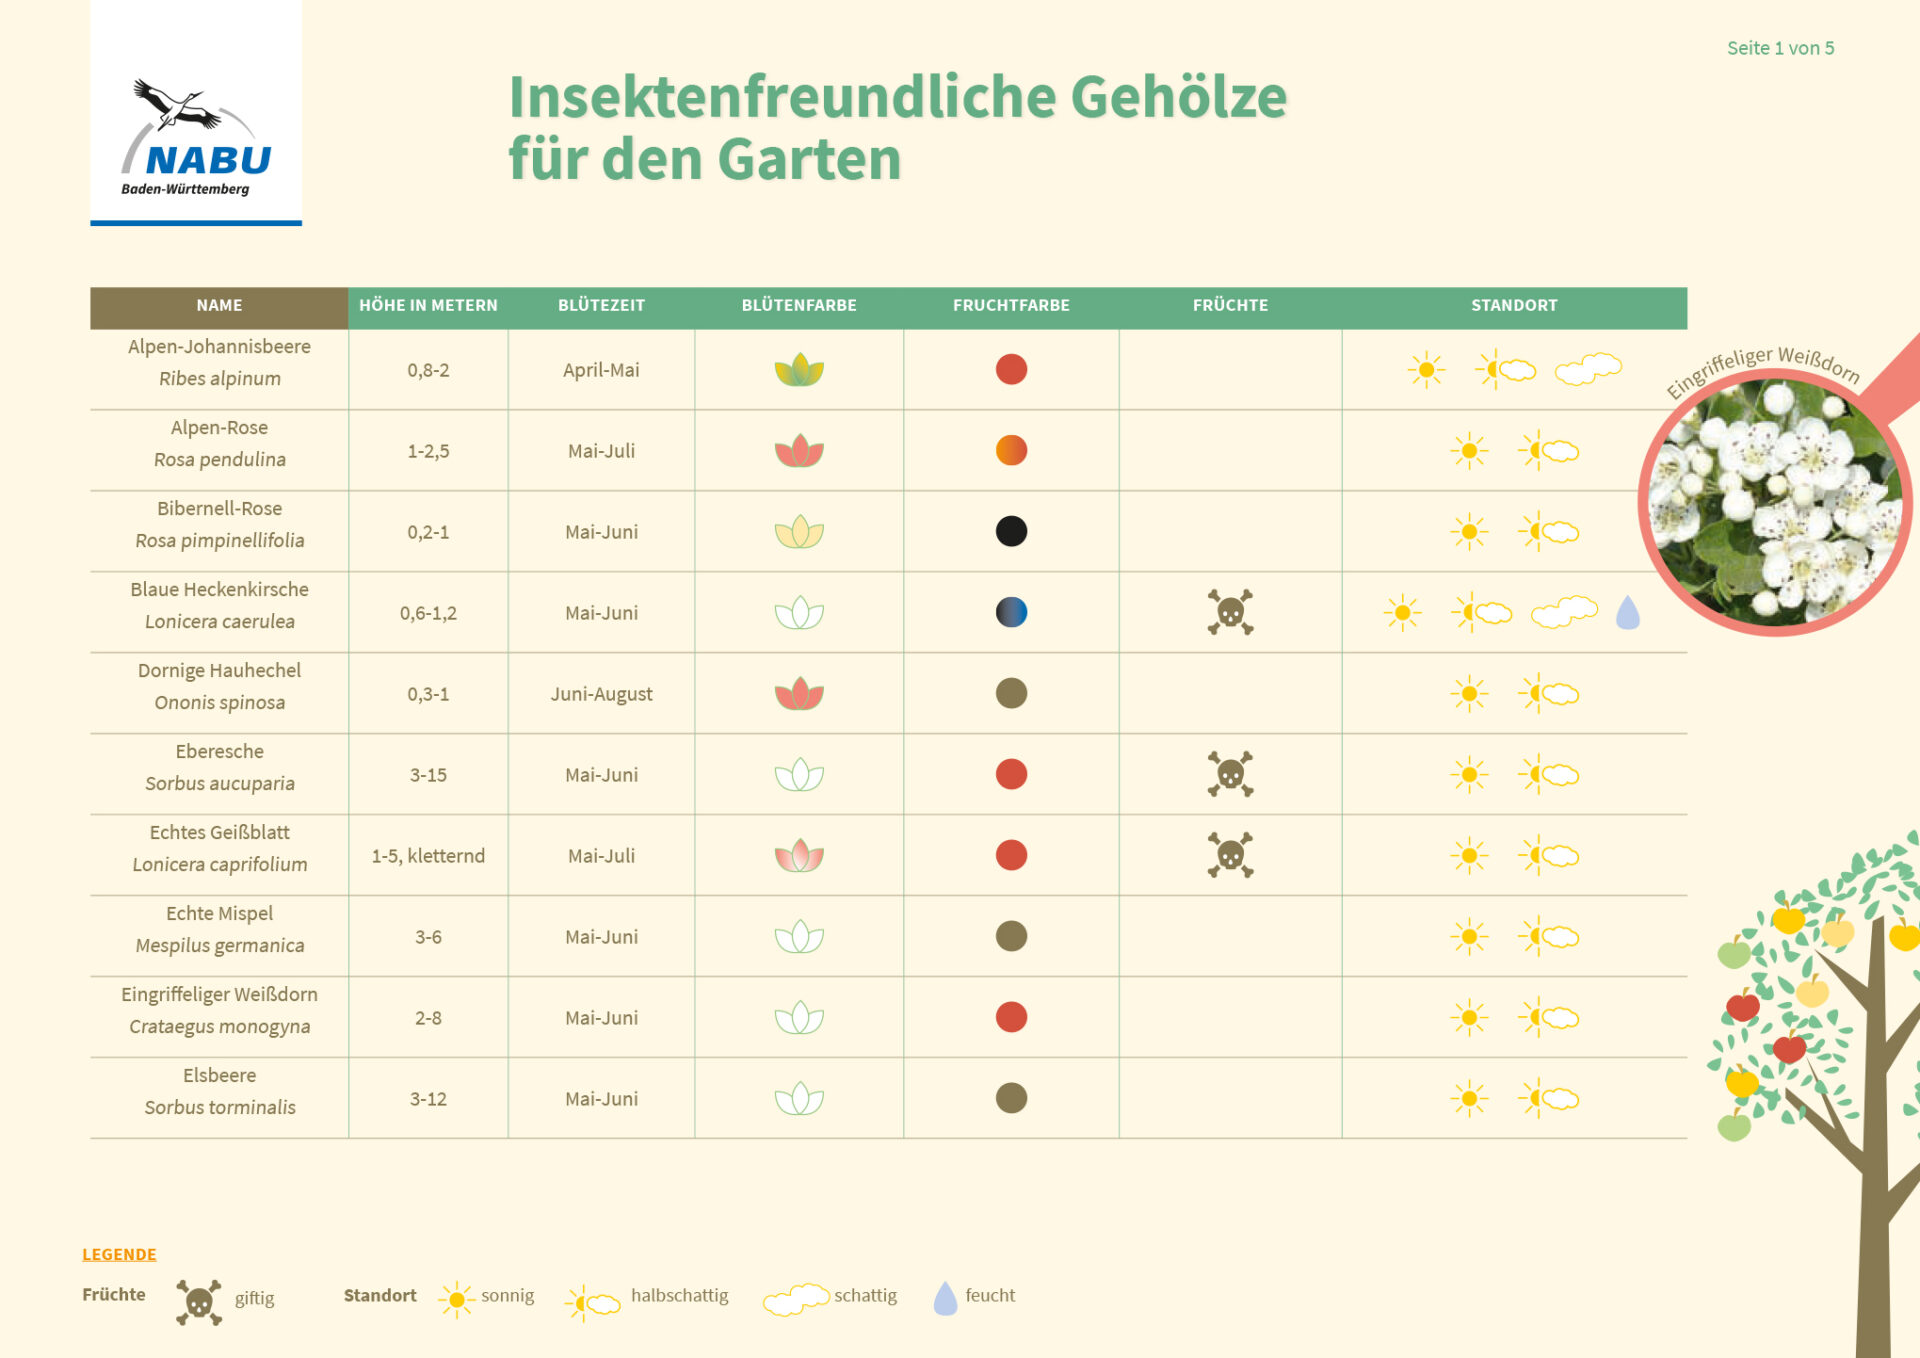The width and height of the screenshot is (1920, 1358).
Task: Click the black fruit color dot for Bibernell-Rose
Action: (x=1011, y=531)
